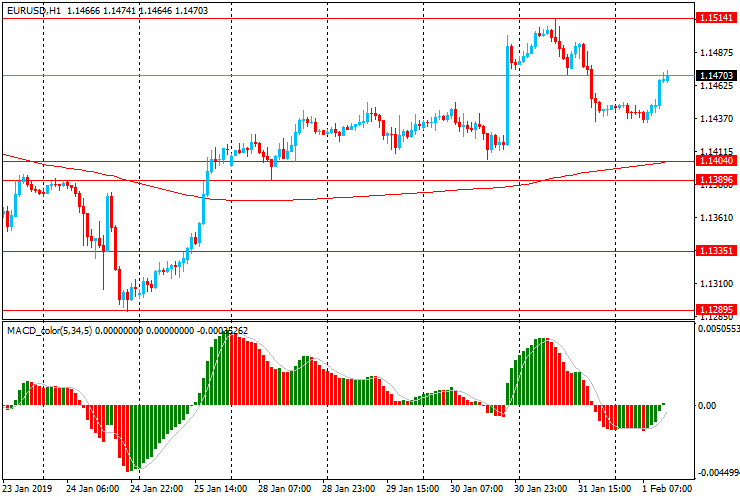Click the current price label 1.14703

point(714,76)
